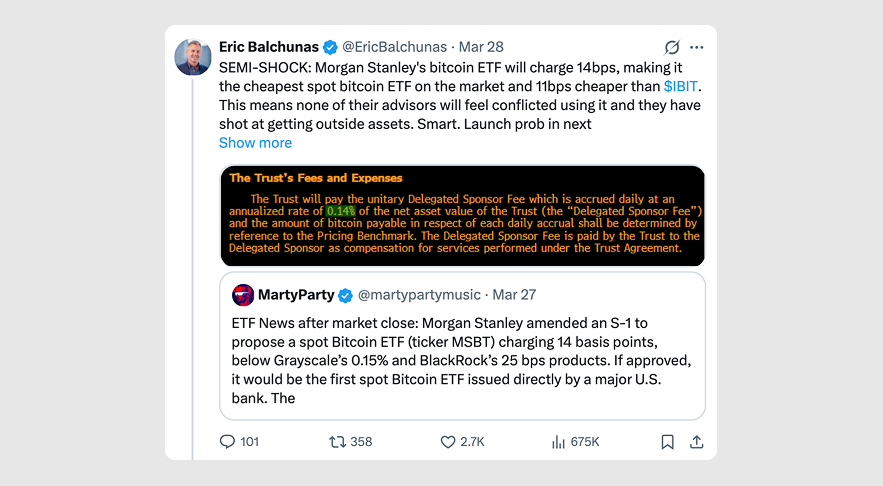Open the views analytics bar icon

pyautogui.click(x=560, y=441)
